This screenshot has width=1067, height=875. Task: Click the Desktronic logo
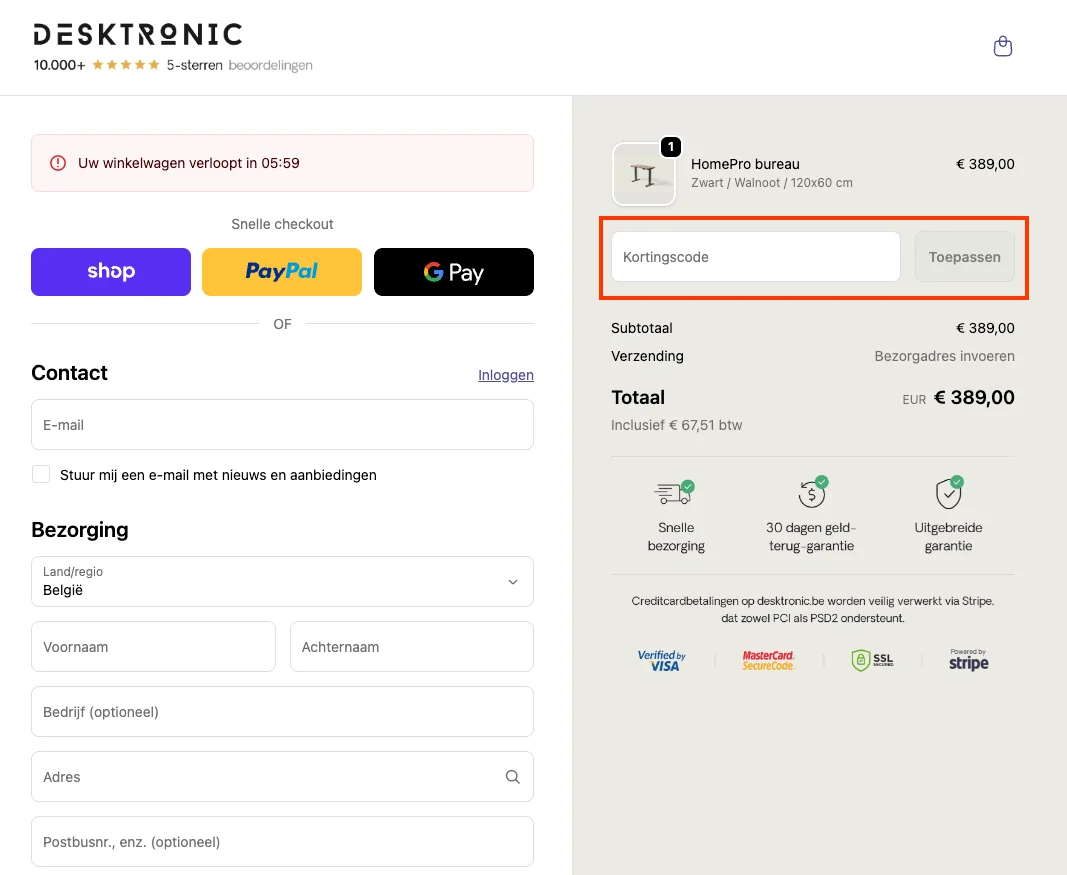[138, 35]
